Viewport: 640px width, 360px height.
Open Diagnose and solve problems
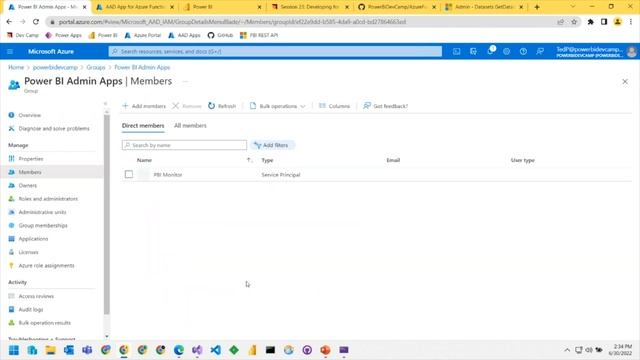53,129
